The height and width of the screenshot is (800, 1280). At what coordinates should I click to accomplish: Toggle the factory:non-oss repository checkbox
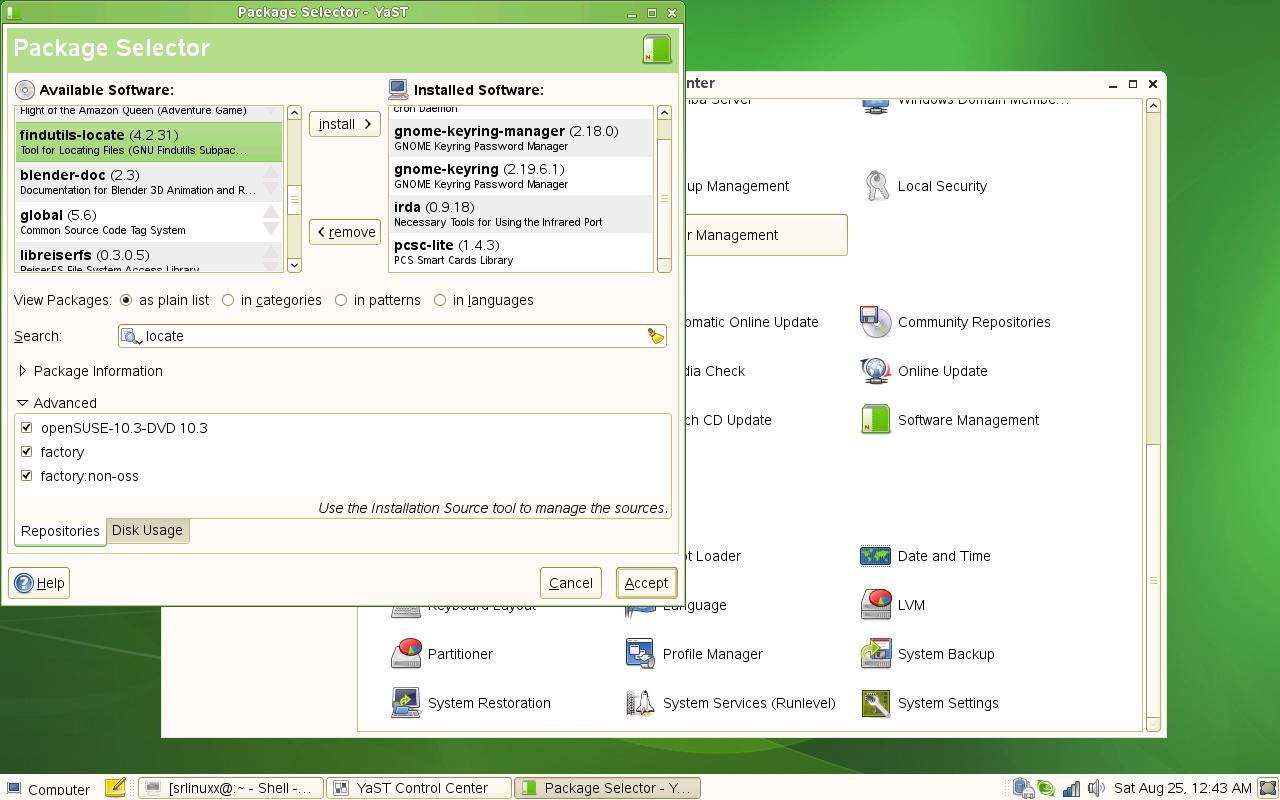point(27,476)
